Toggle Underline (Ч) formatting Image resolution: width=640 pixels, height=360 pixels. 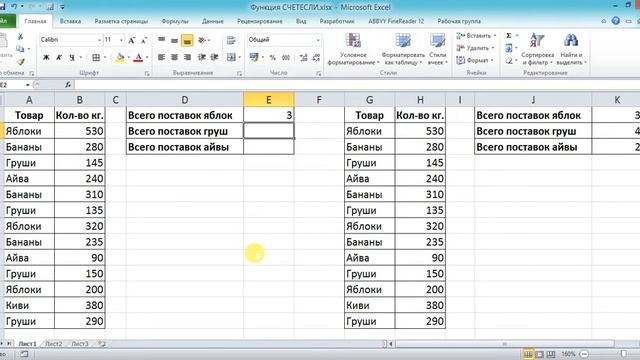click(72, 58)
